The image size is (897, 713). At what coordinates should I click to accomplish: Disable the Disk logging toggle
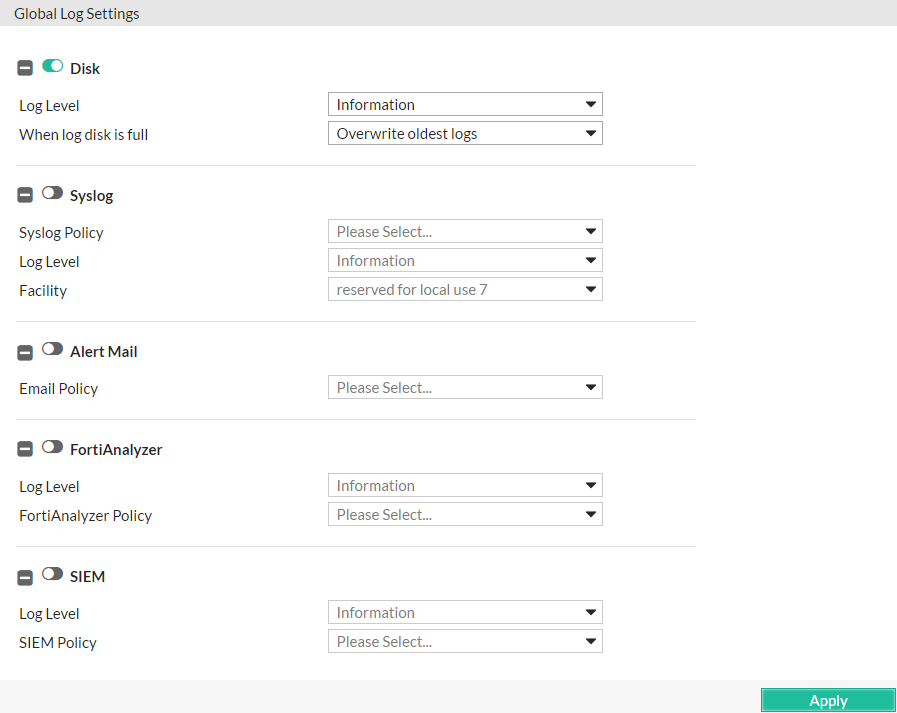tap(53, 66)
